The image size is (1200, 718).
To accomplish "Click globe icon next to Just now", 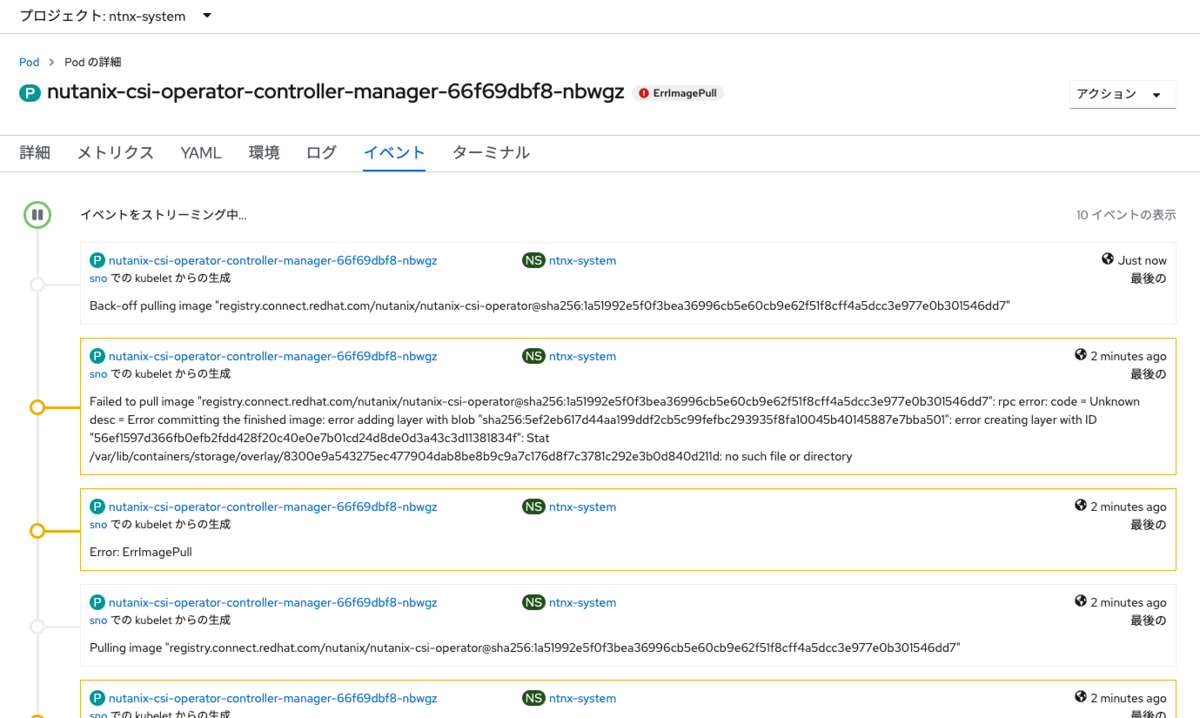I will [1108, 259].
